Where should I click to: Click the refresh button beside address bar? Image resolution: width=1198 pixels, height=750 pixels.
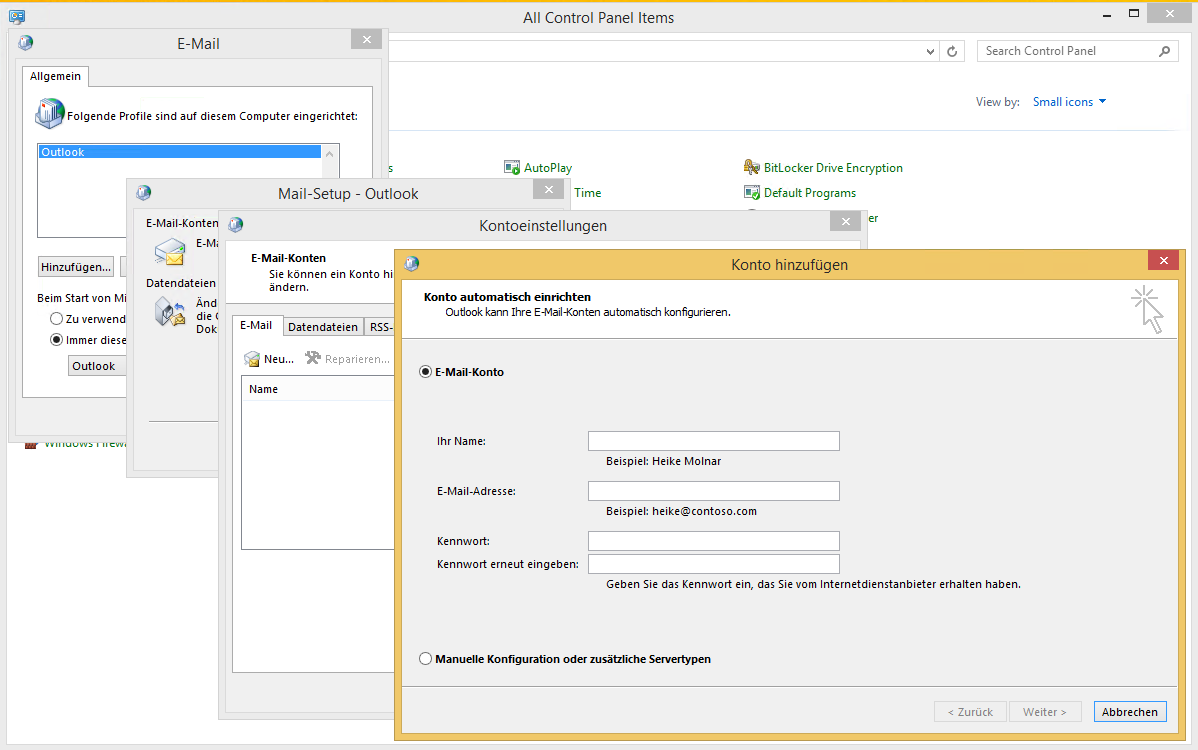tap(954, 51)
